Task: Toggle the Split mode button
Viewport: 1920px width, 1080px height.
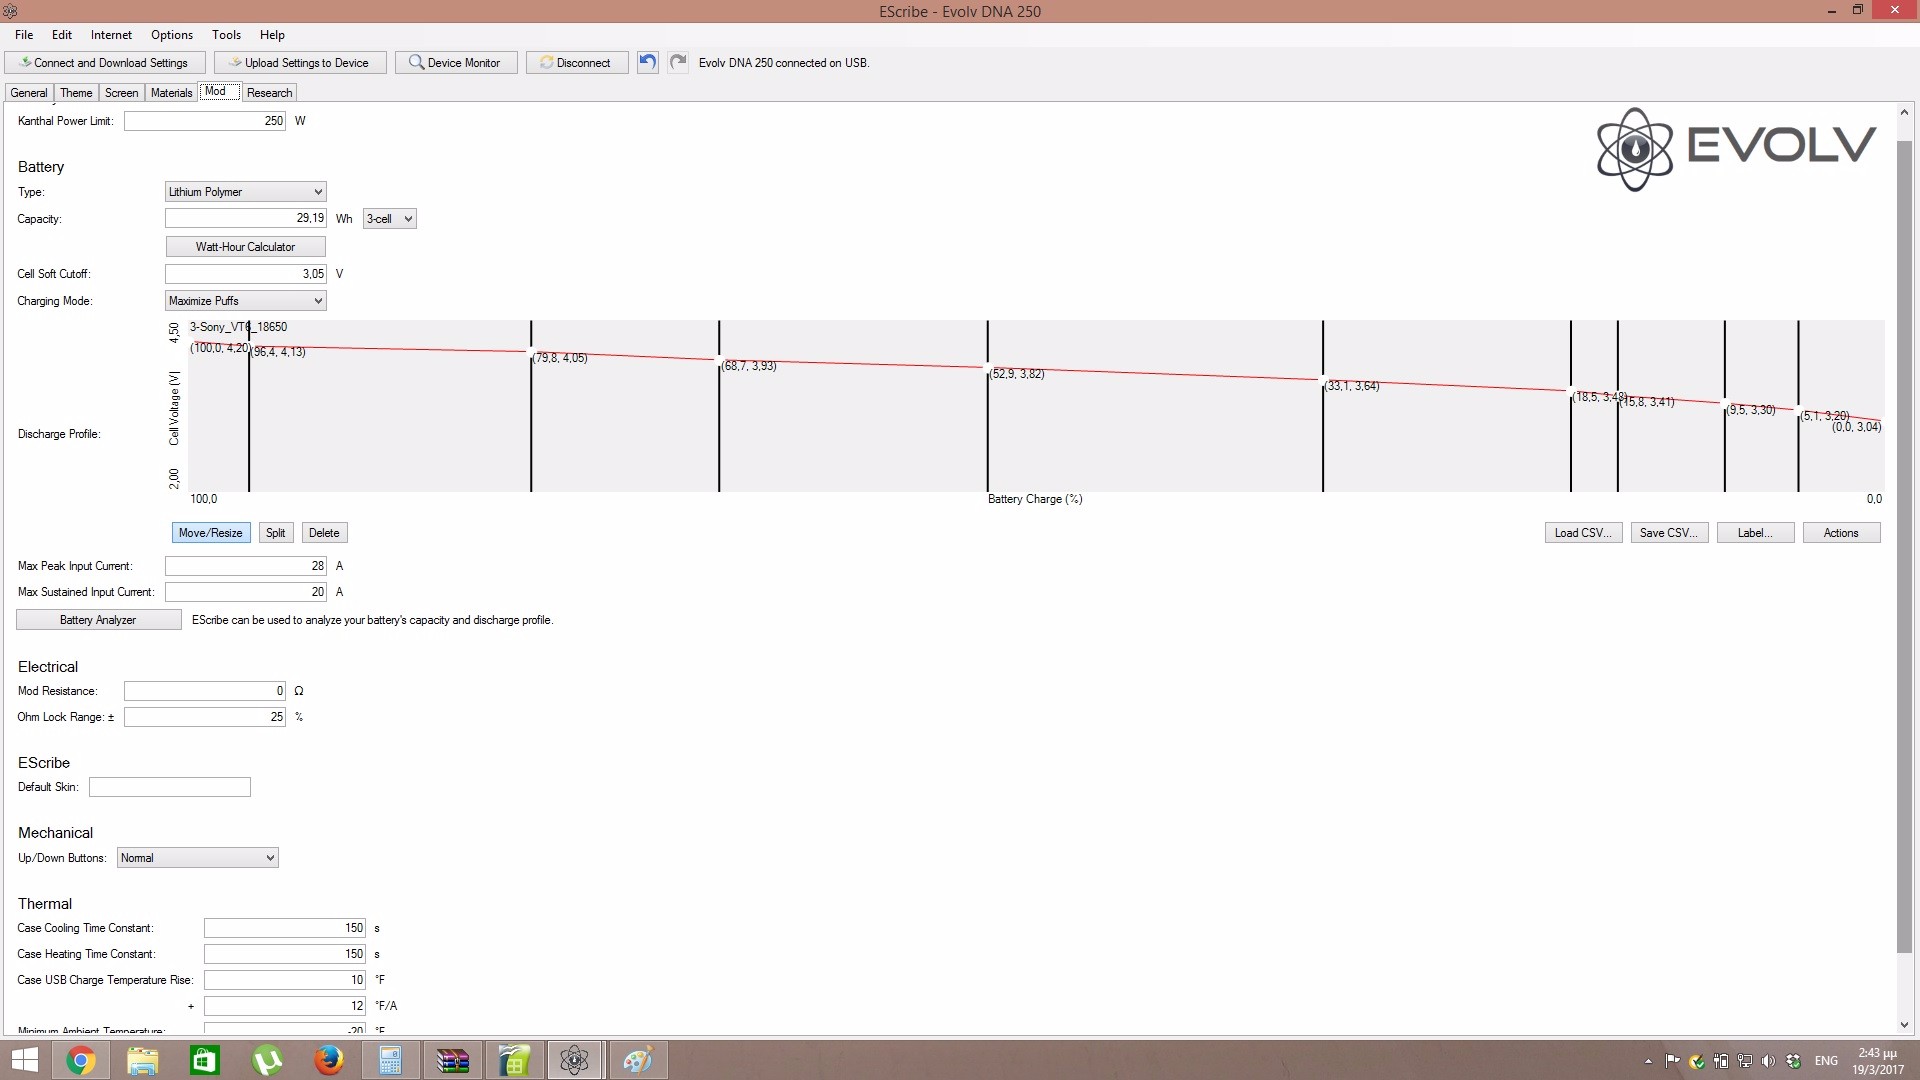Action: [x=275, y=533]
